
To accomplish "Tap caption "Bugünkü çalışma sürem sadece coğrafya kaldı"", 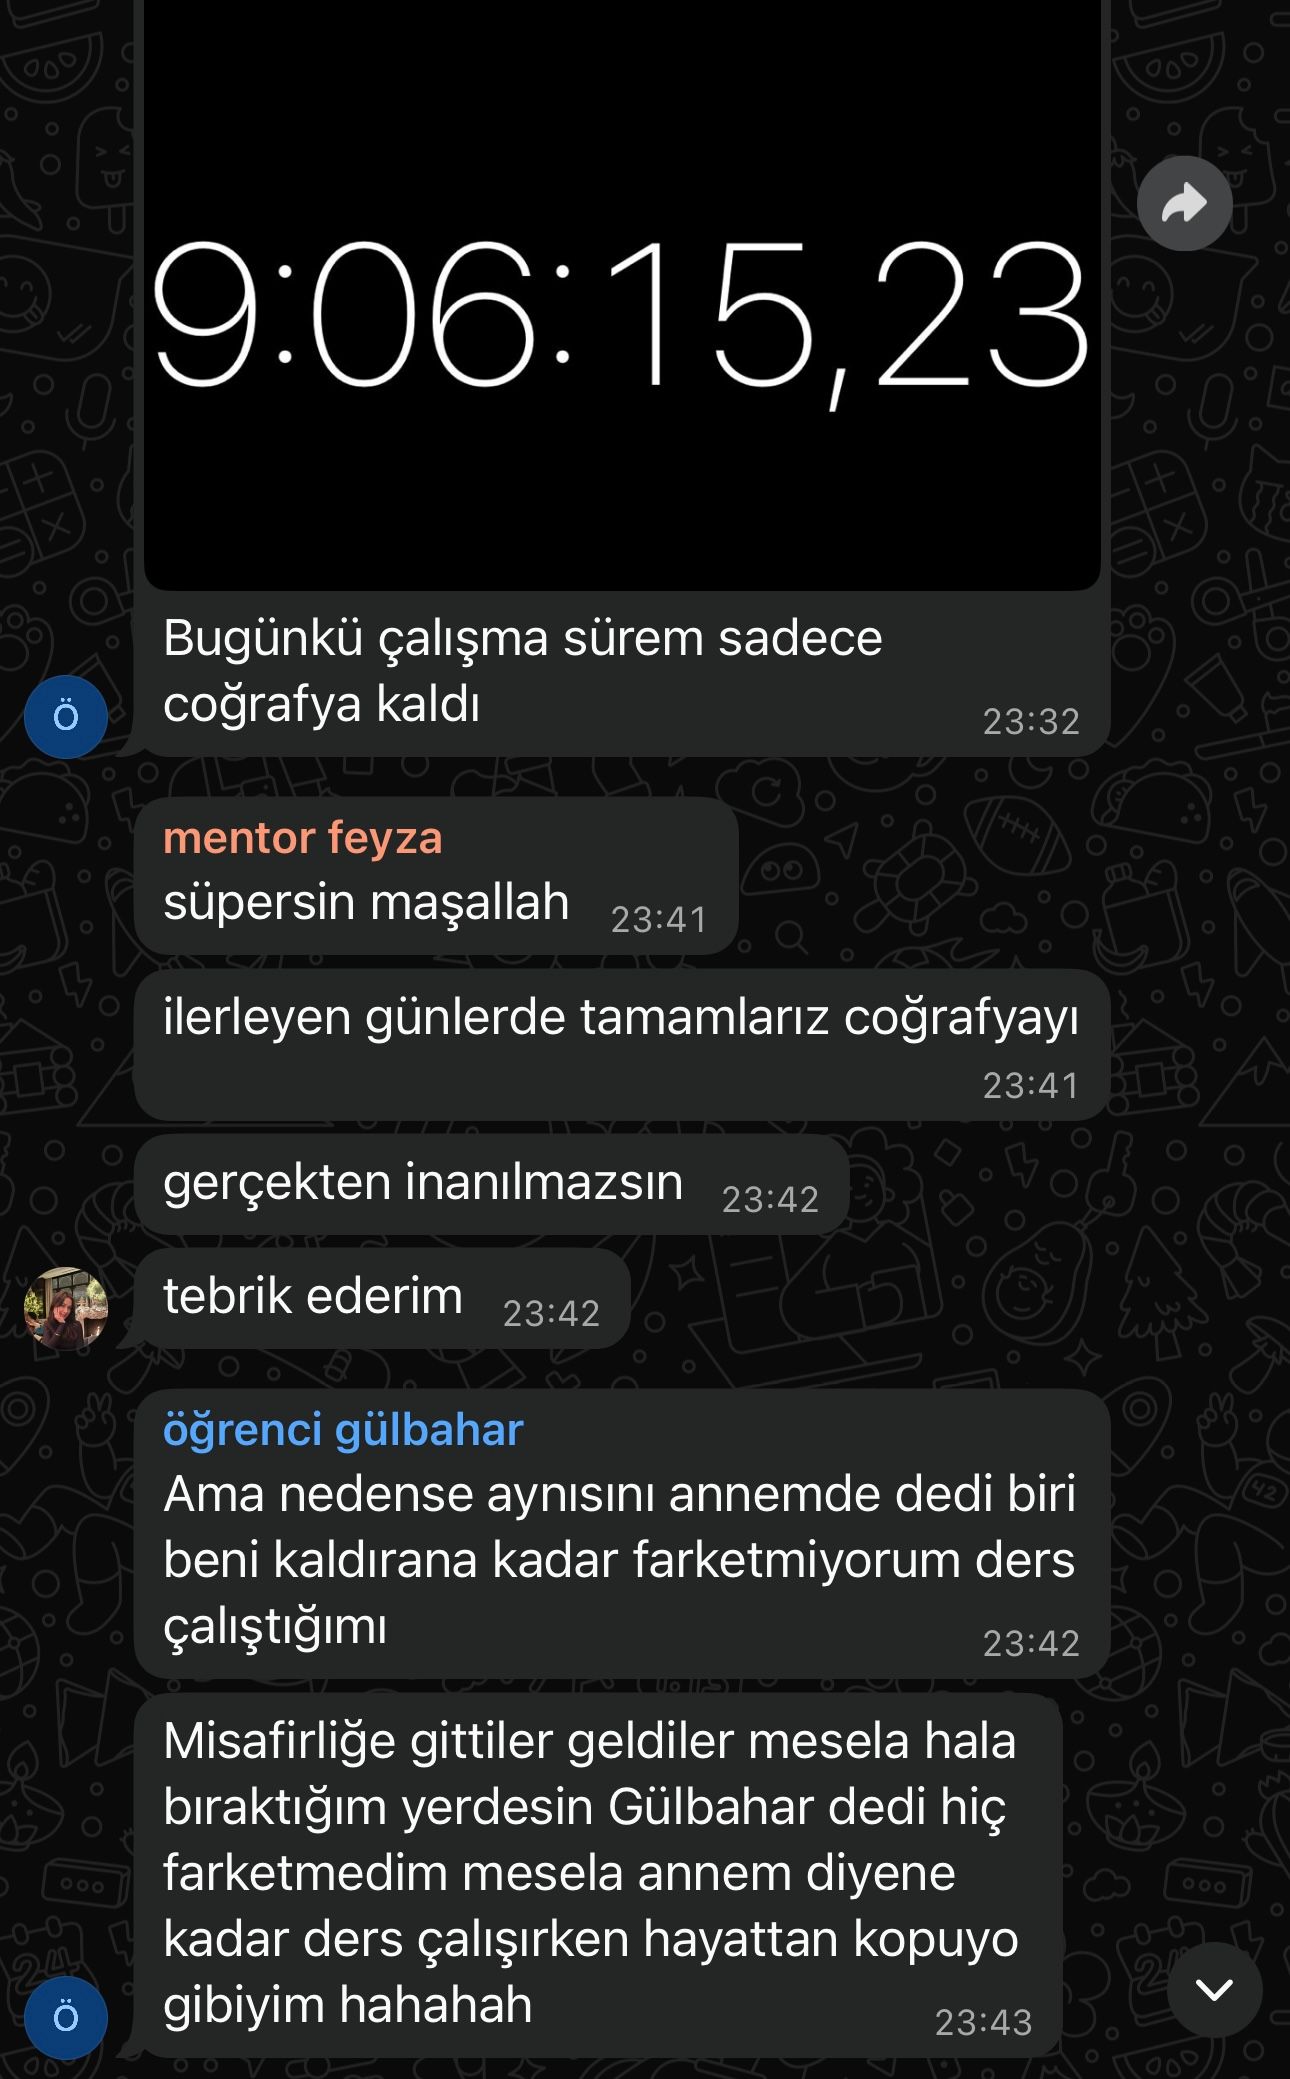I will [522, 671].
